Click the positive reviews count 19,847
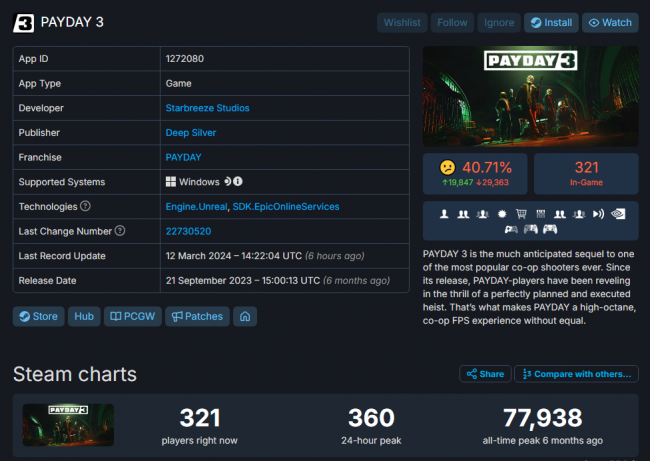The height and width of the screenshot is (461, 650). coord(458,182)
